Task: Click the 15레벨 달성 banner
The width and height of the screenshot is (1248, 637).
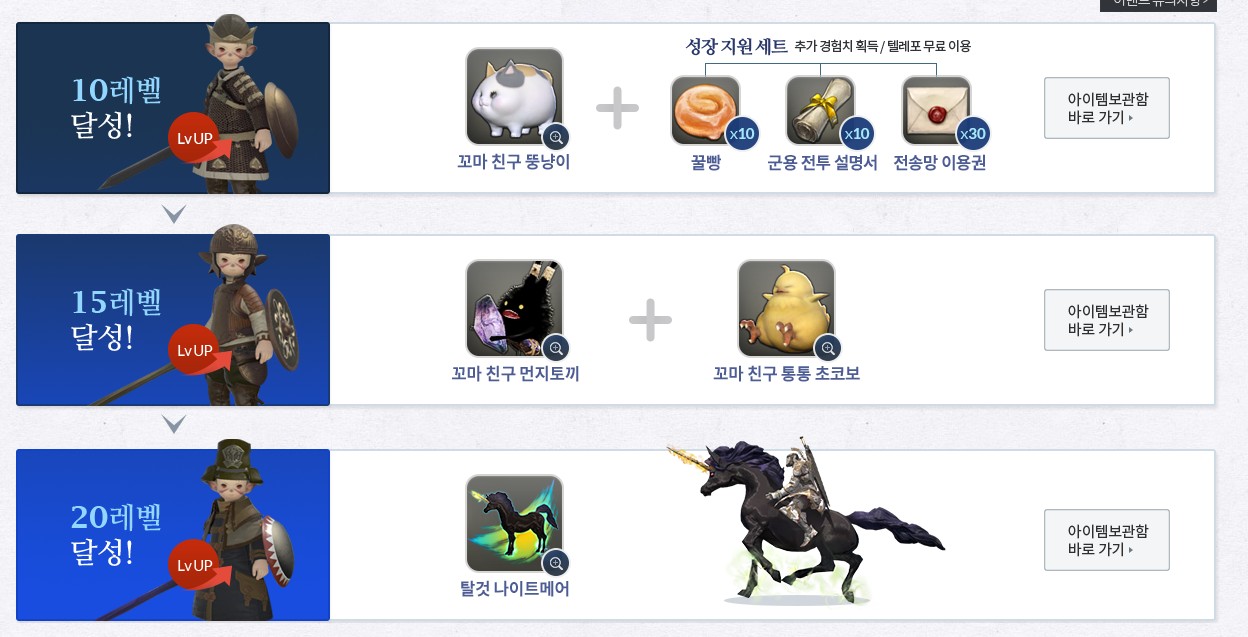Action: (173, 320)
